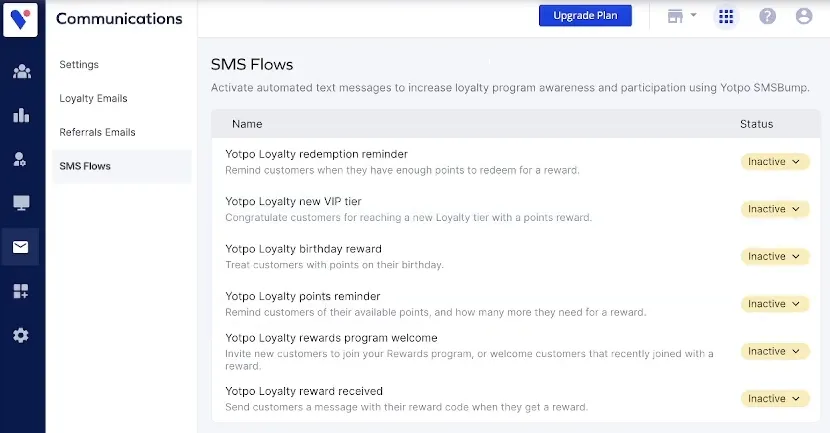Select the Communications envelope icon
The height and width of the screenshot is (433, 830).
pos(21,247)
